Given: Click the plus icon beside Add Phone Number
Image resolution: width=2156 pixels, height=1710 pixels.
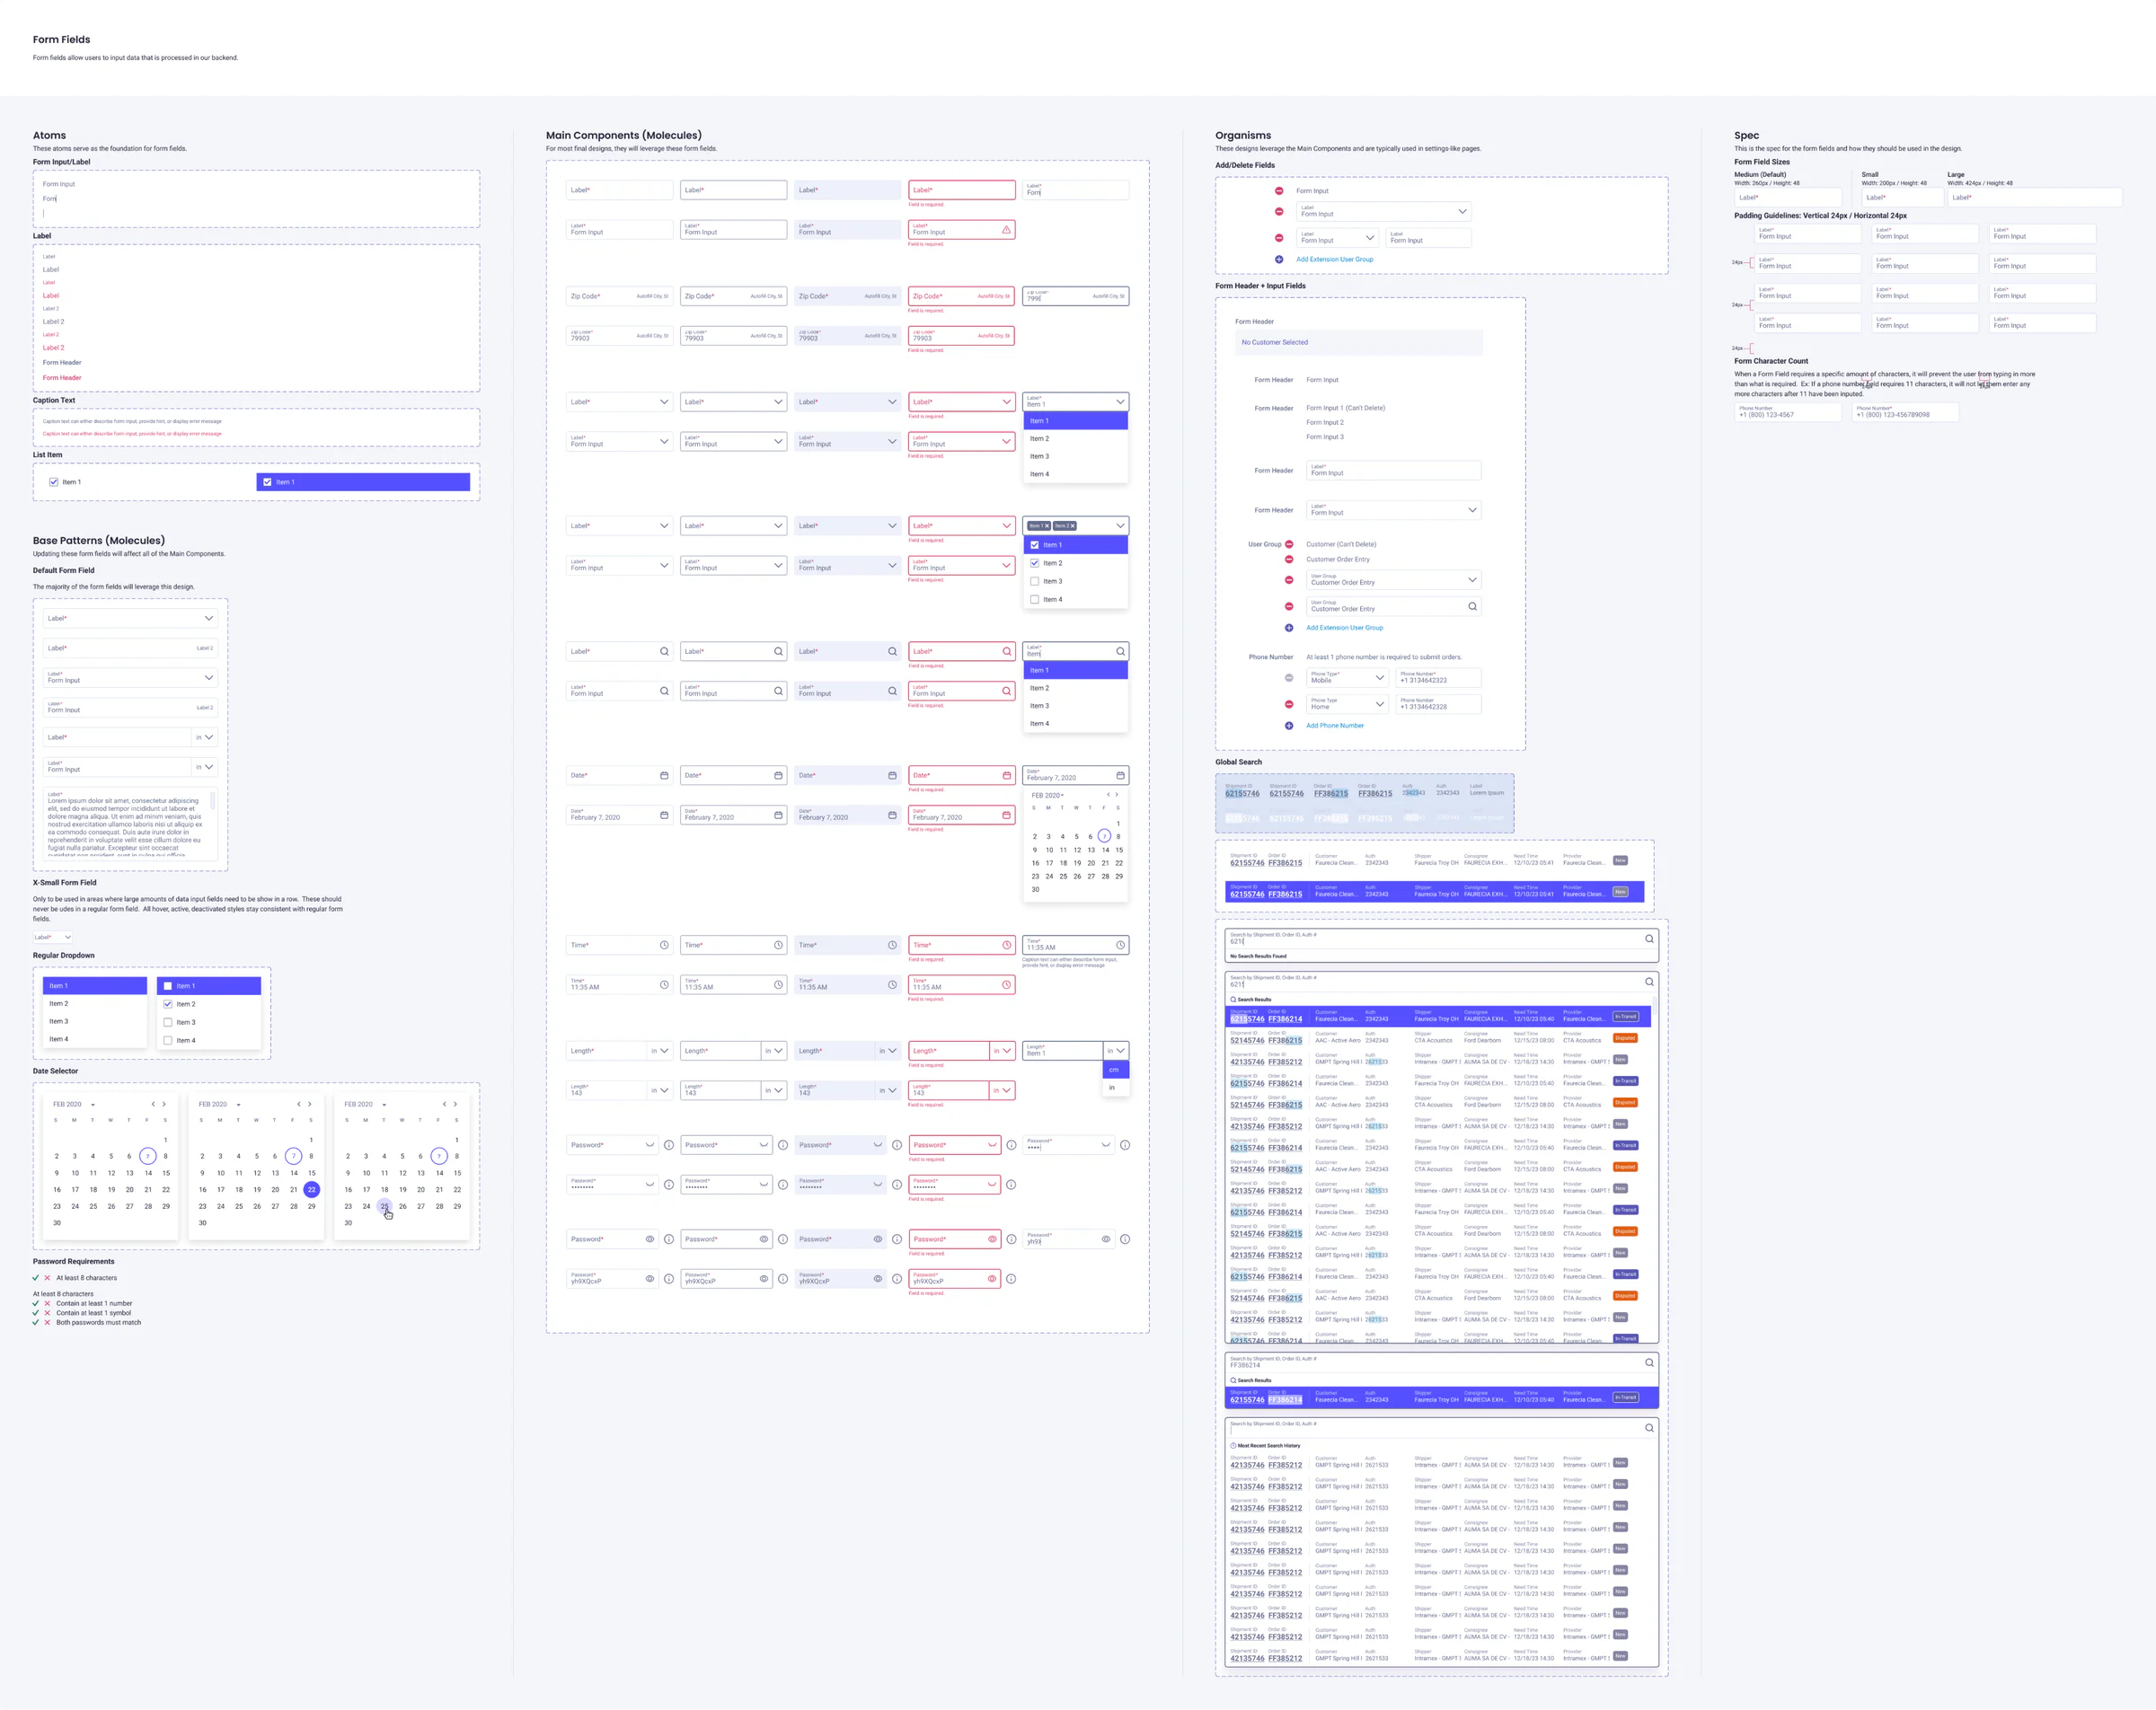Looking at the screenshot, I should tap(1289, 726).
